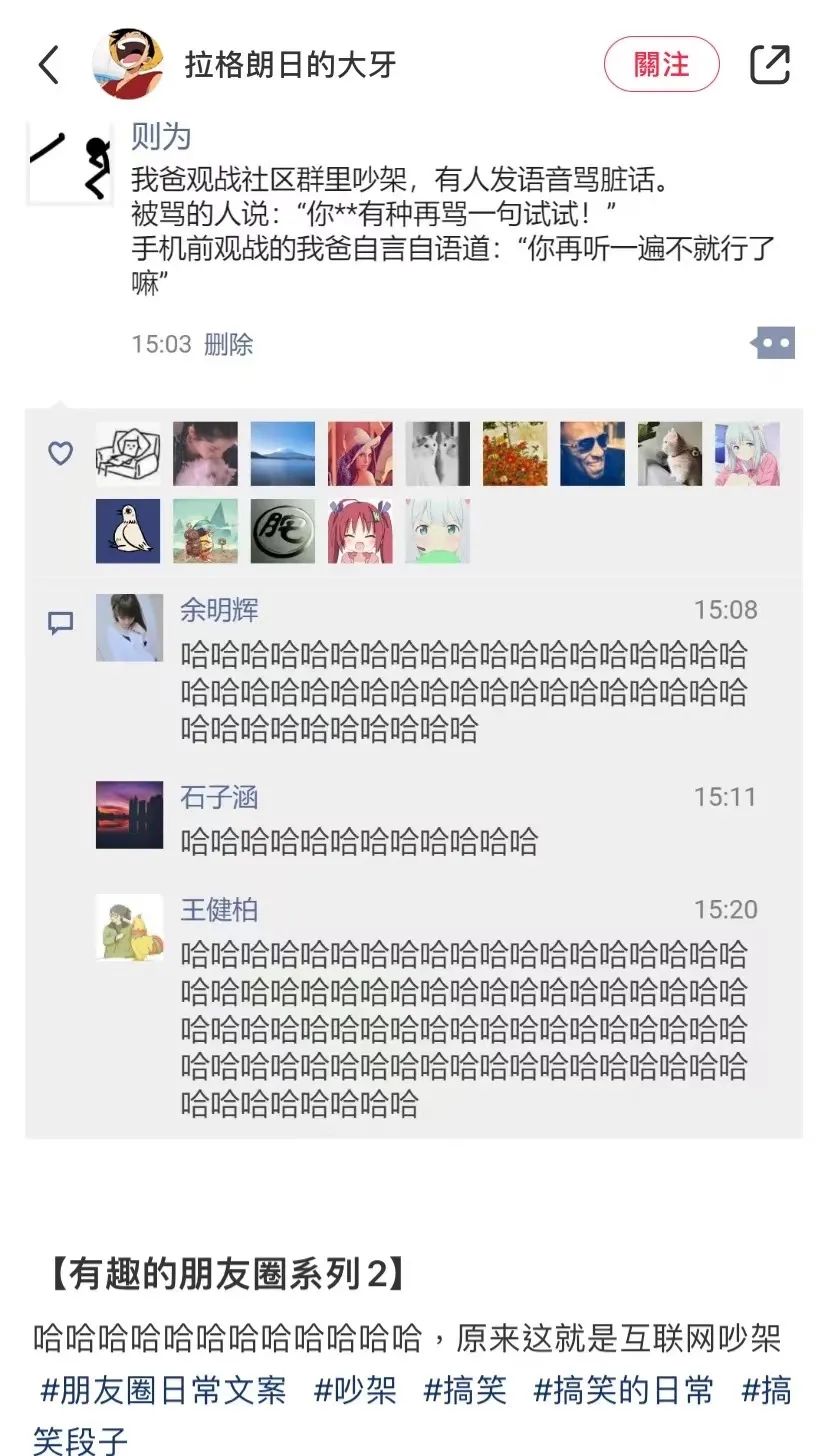Tap the two-dot comment menu icon
Image resolution: width=828 pixels, height=1456 pixels.
(773, 344)
